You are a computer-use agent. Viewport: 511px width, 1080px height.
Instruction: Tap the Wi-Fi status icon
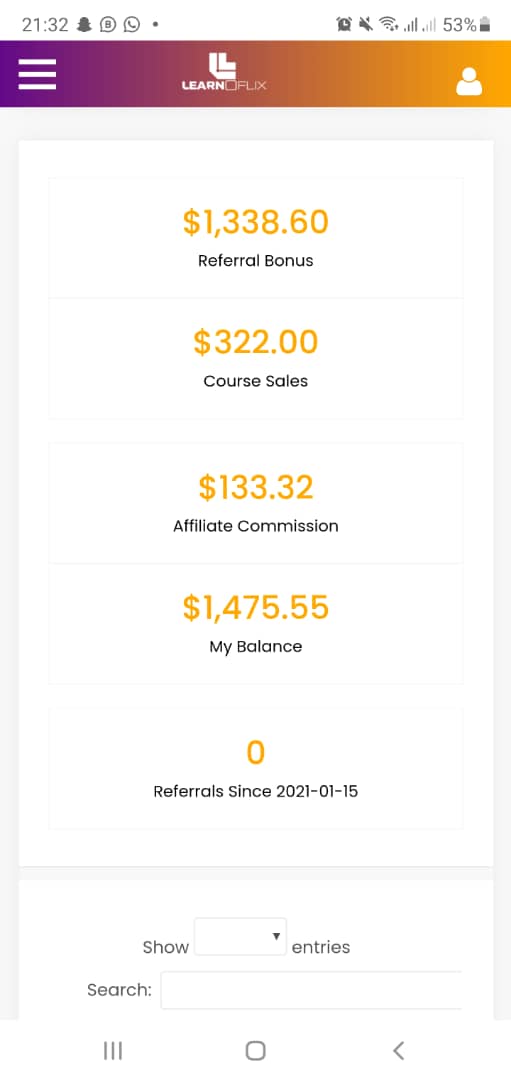390,25
